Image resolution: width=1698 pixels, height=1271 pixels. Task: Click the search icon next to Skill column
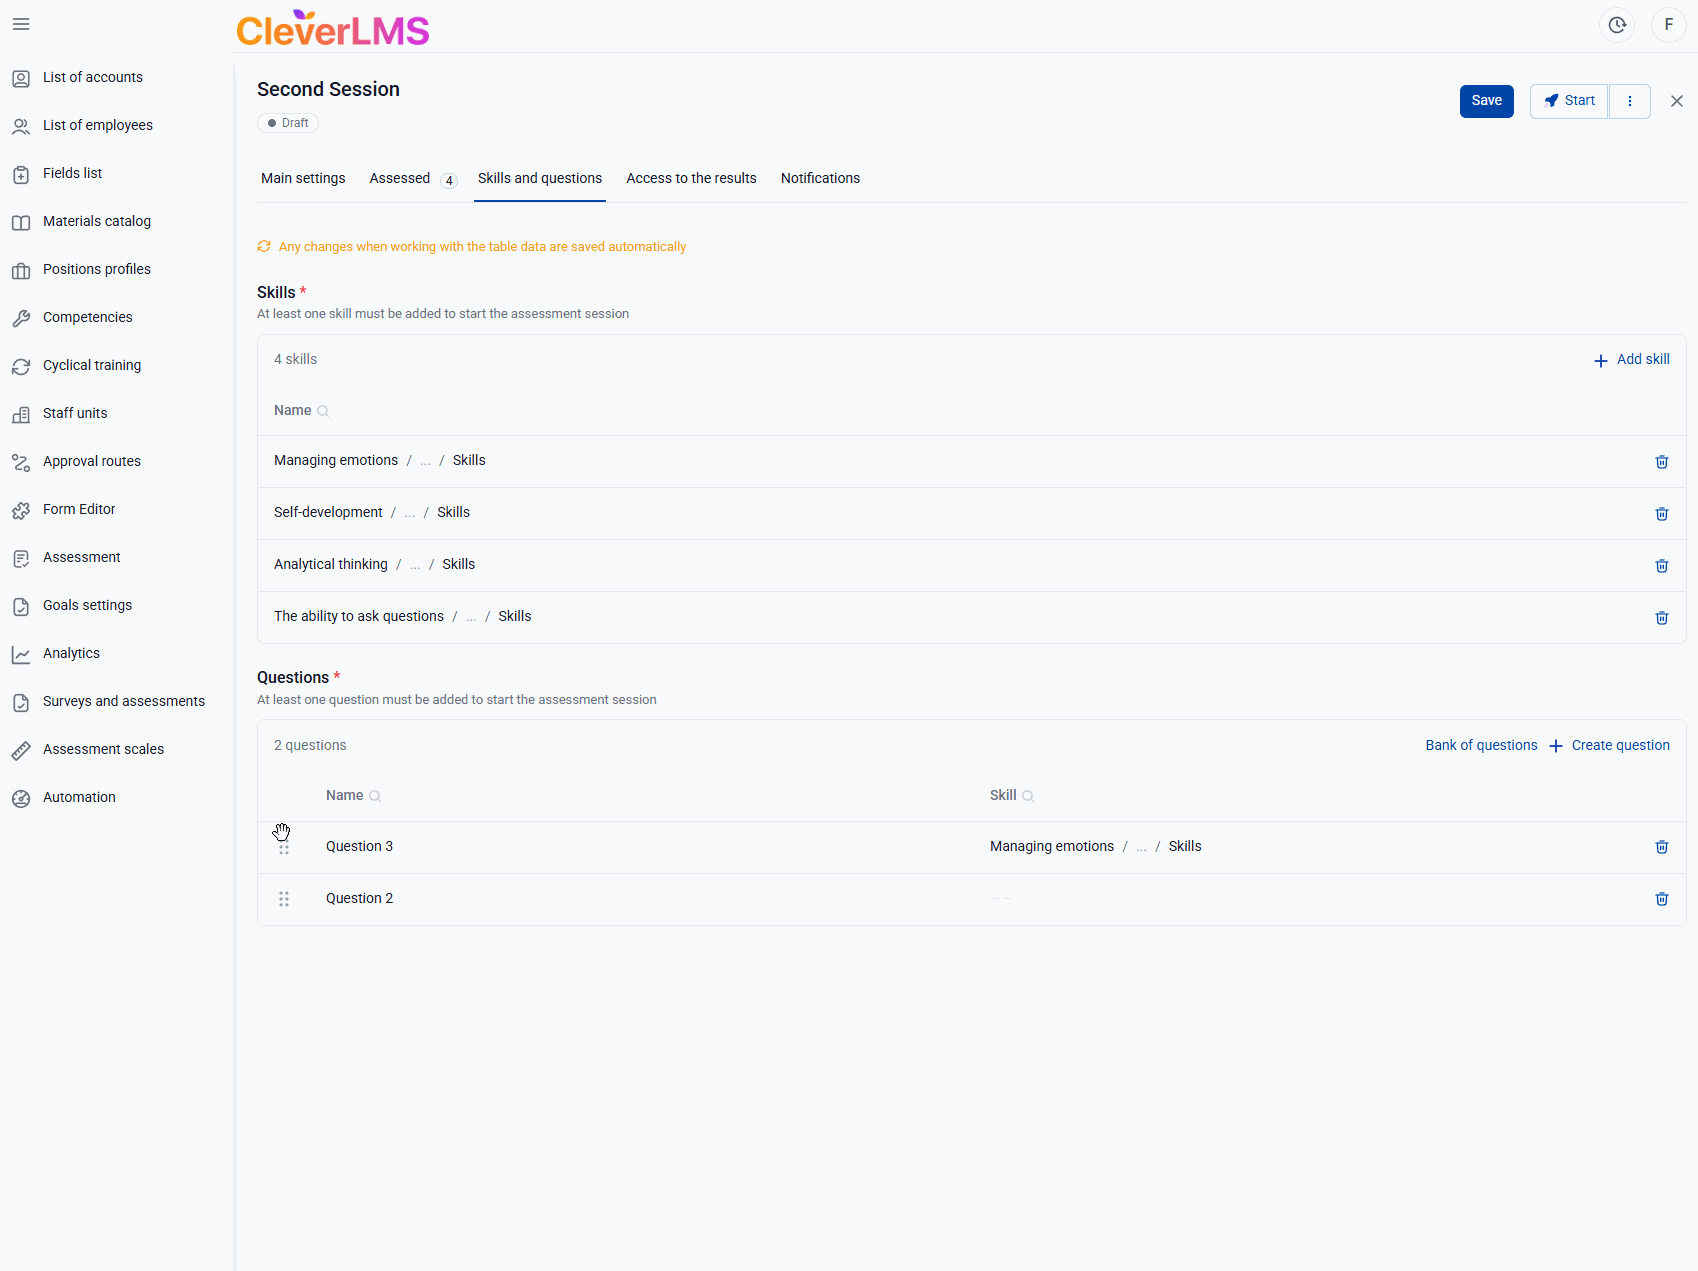(x=1027, y=796)
